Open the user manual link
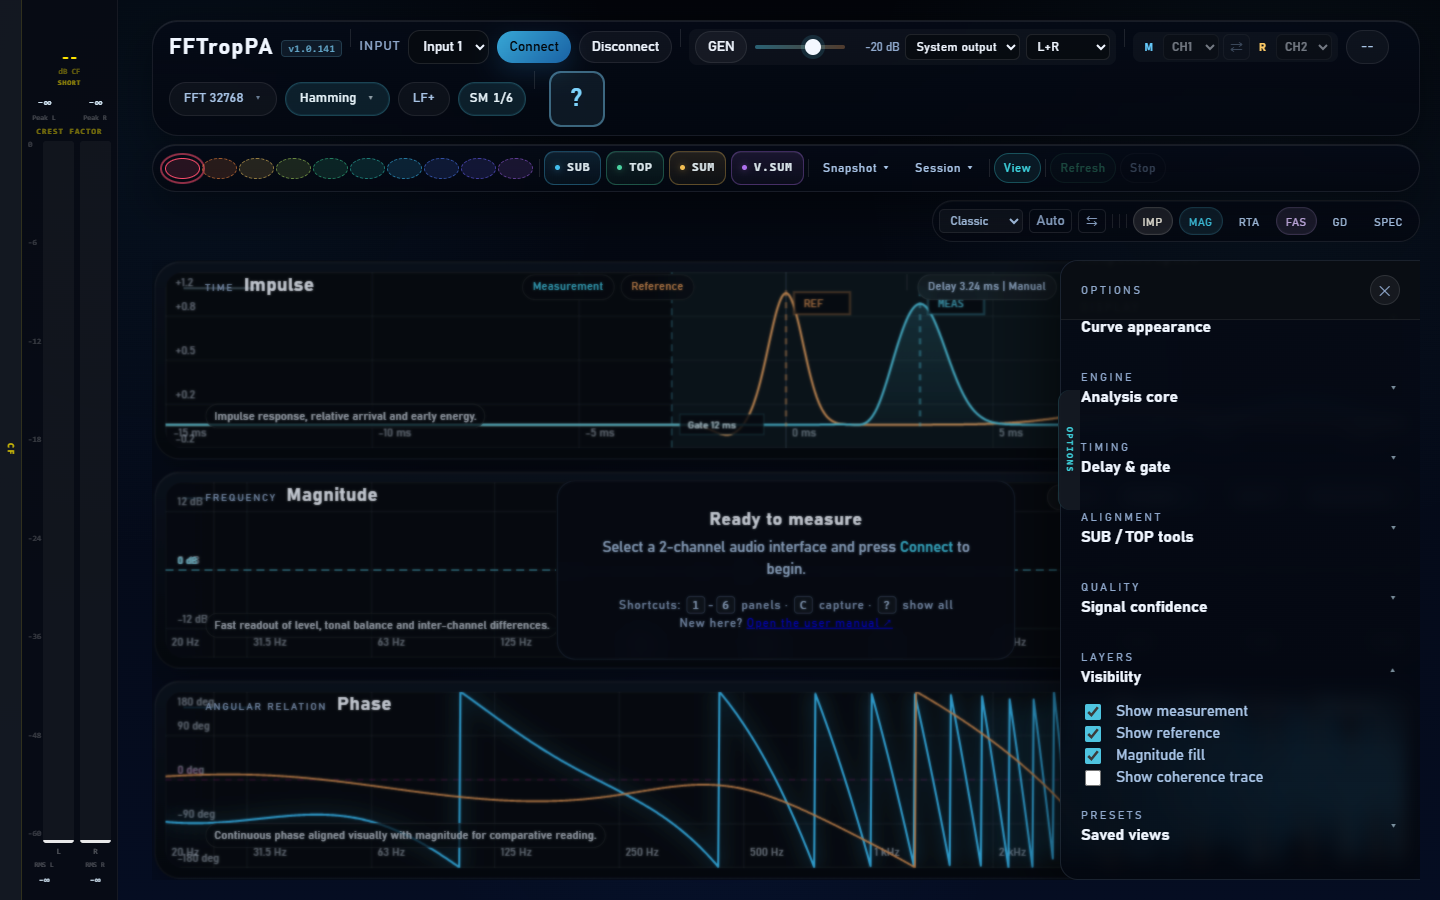This screenshot has height=900, width=1440. point(819,623)
